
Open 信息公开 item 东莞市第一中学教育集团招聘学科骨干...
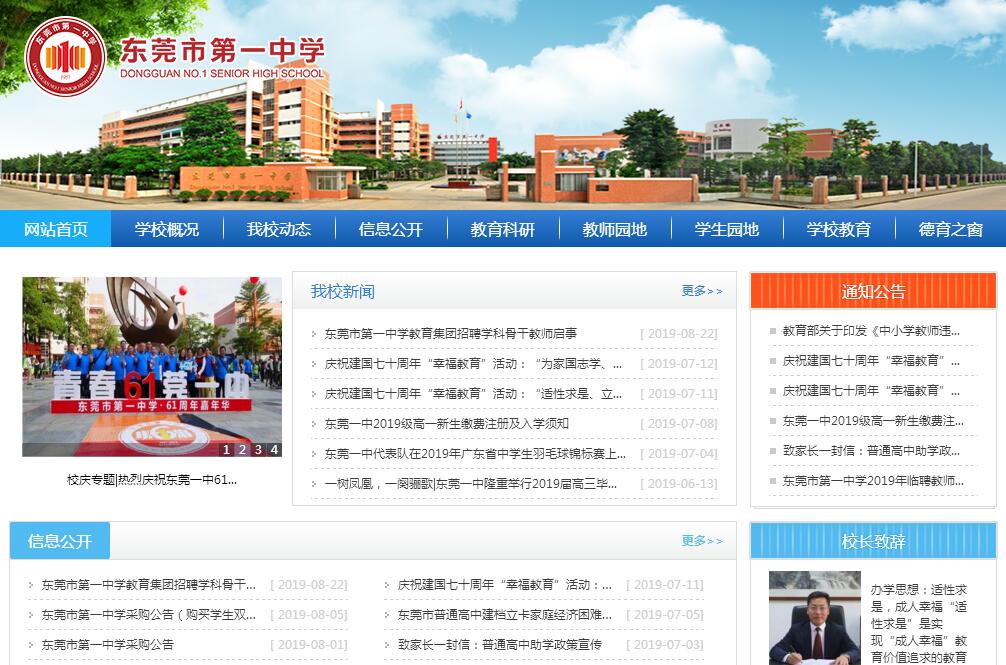(149, 585)
